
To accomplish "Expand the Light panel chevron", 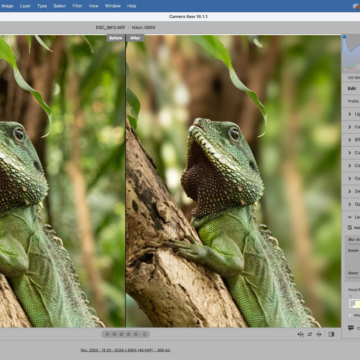I will (350, 114).
